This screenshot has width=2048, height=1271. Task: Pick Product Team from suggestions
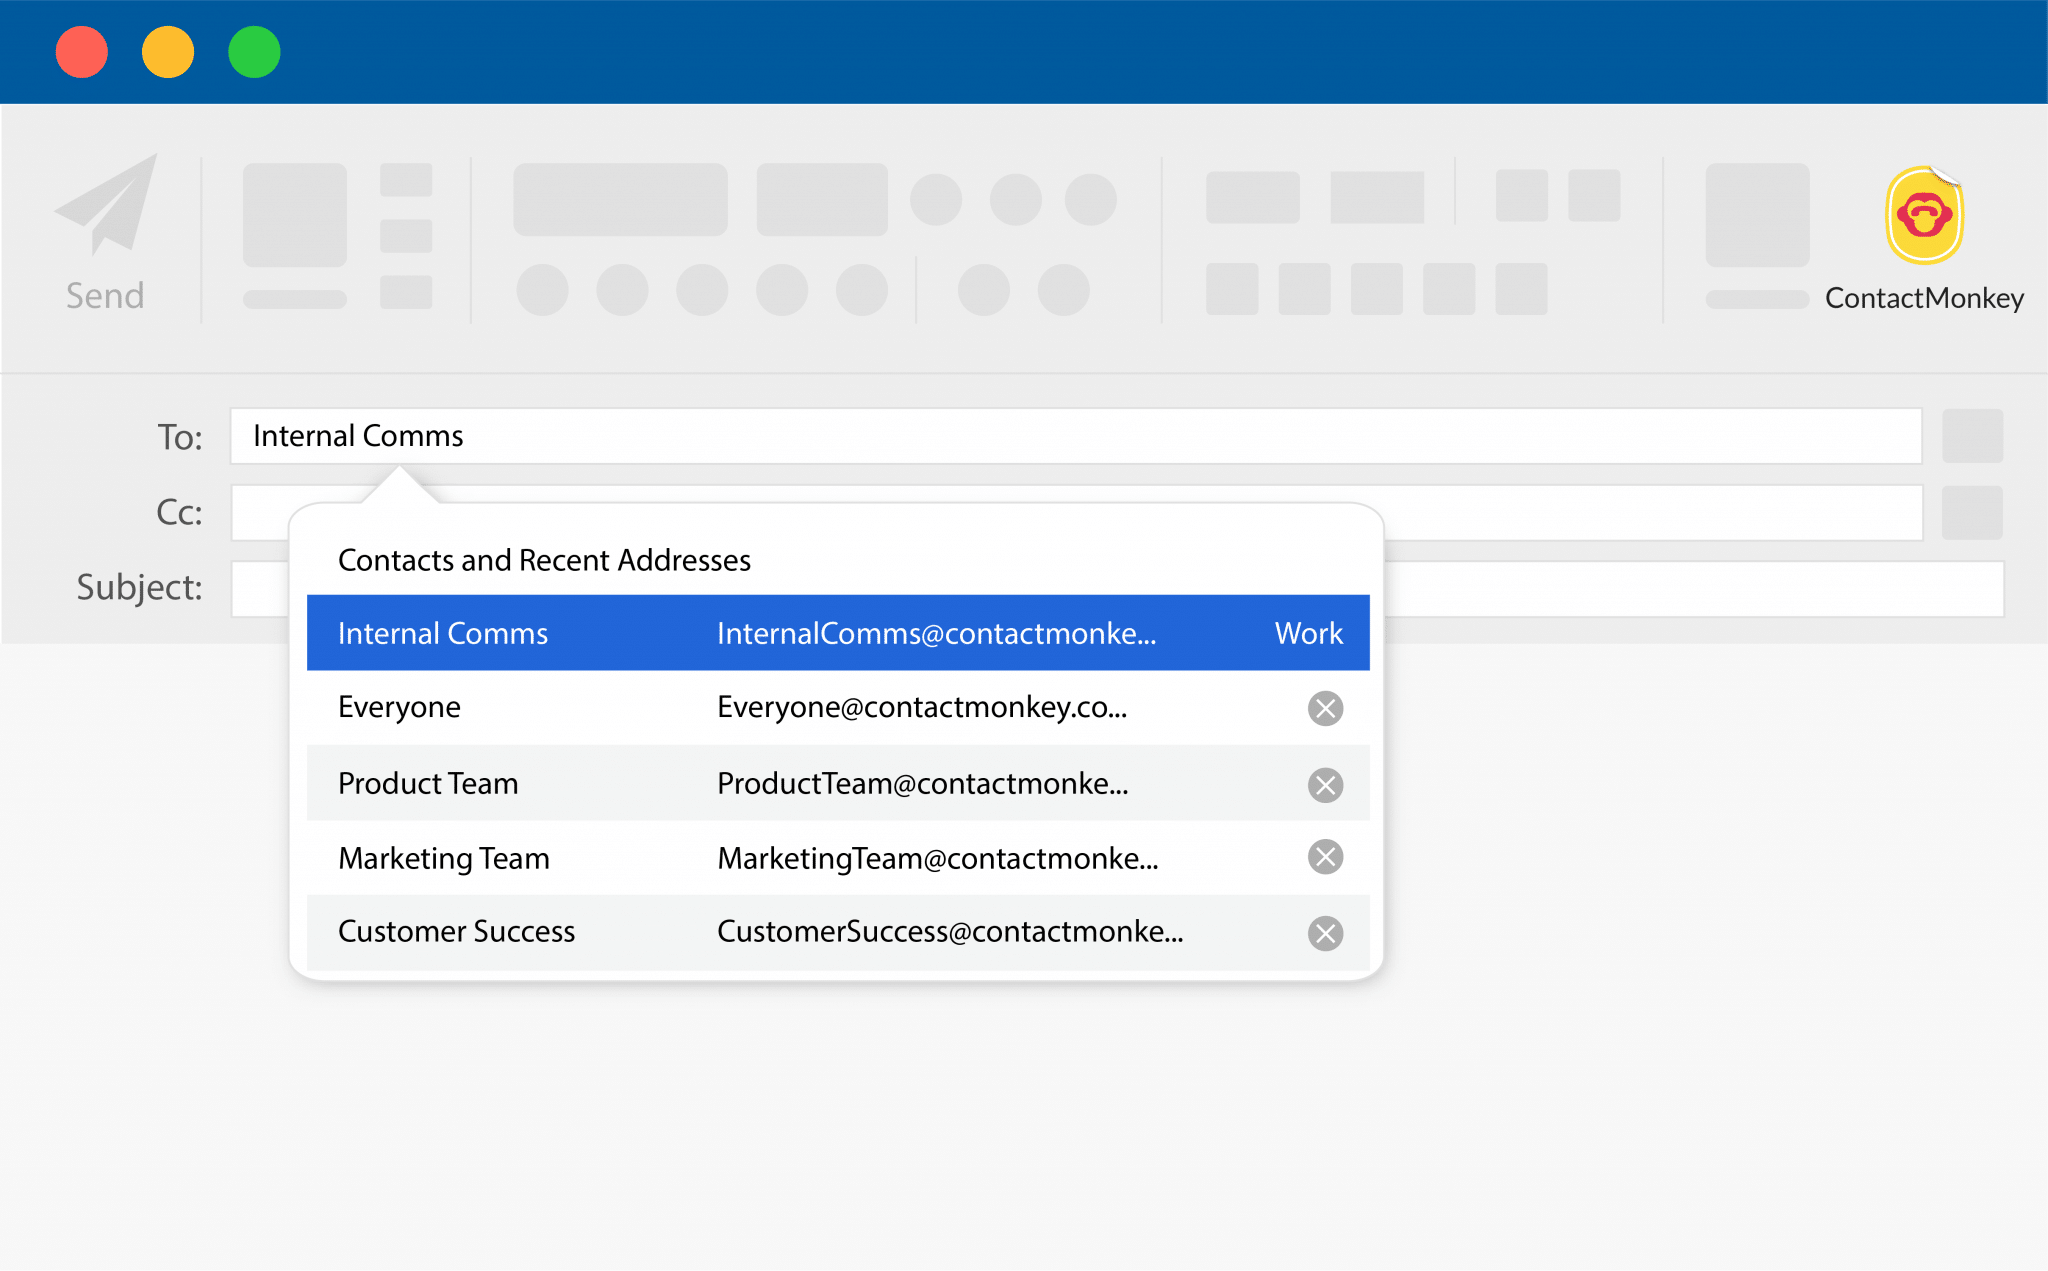[838, 784]
